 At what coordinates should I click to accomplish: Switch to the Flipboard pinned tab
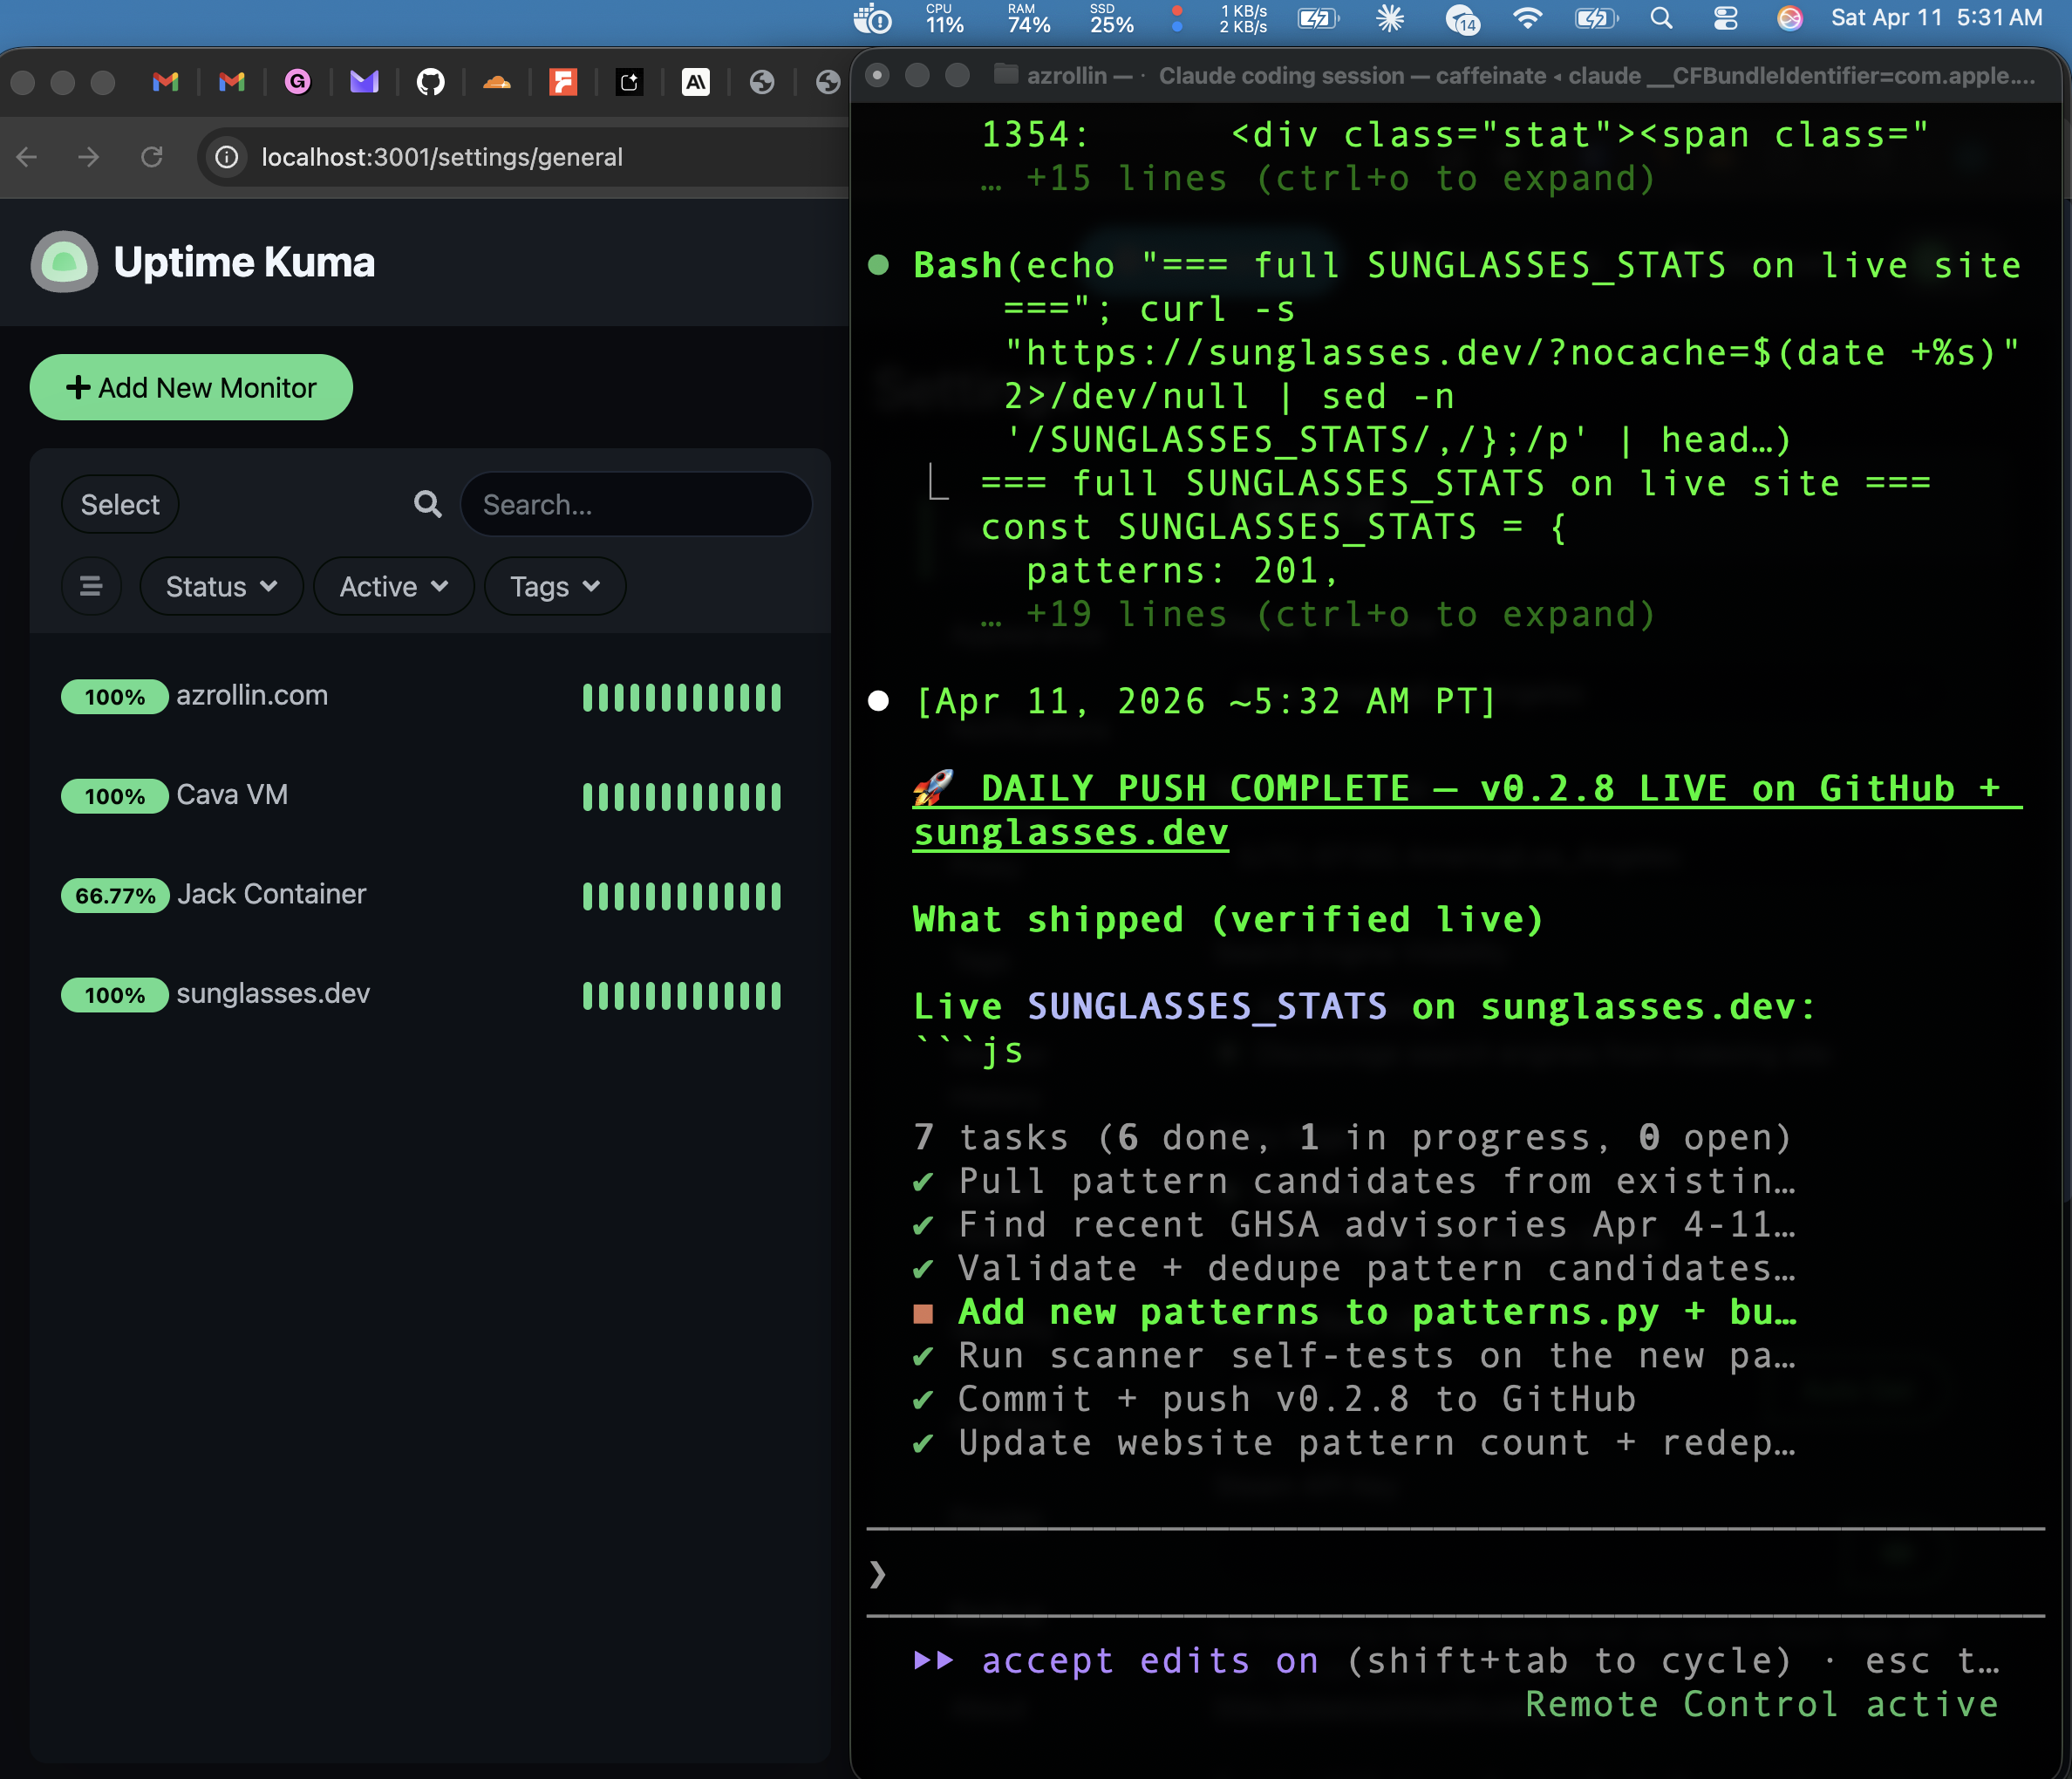click(564, 82)
